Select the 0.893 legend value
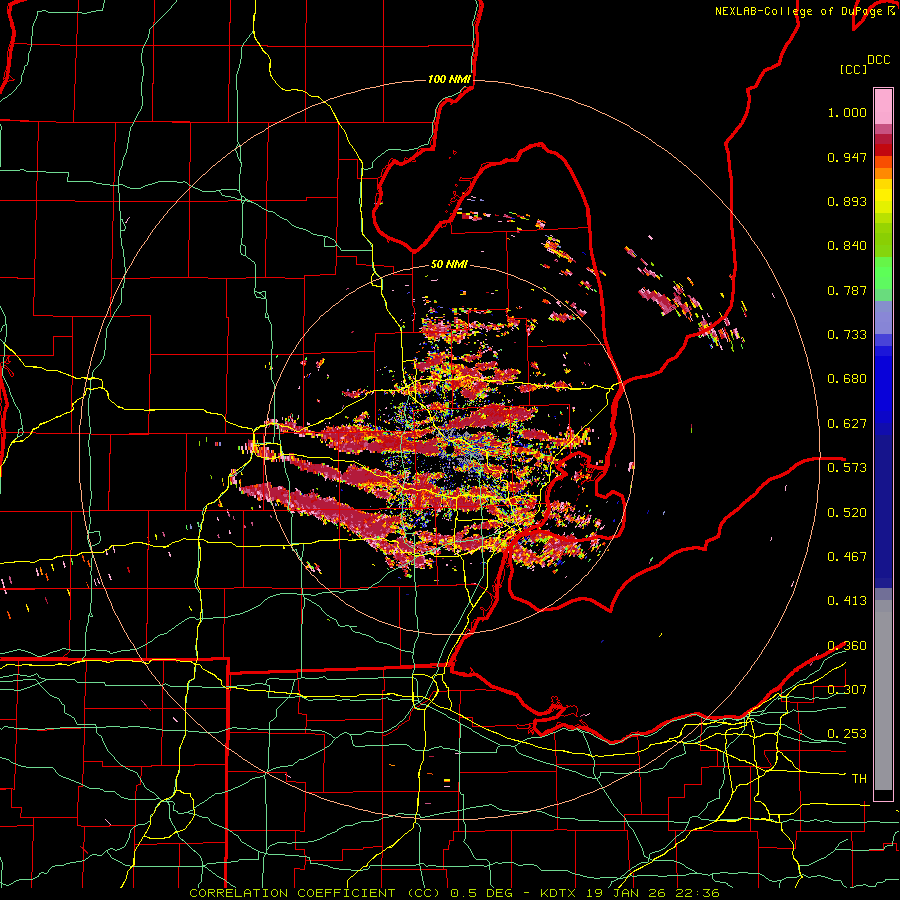The height and width of the screenshot is (900, 900). click(847, 201)
